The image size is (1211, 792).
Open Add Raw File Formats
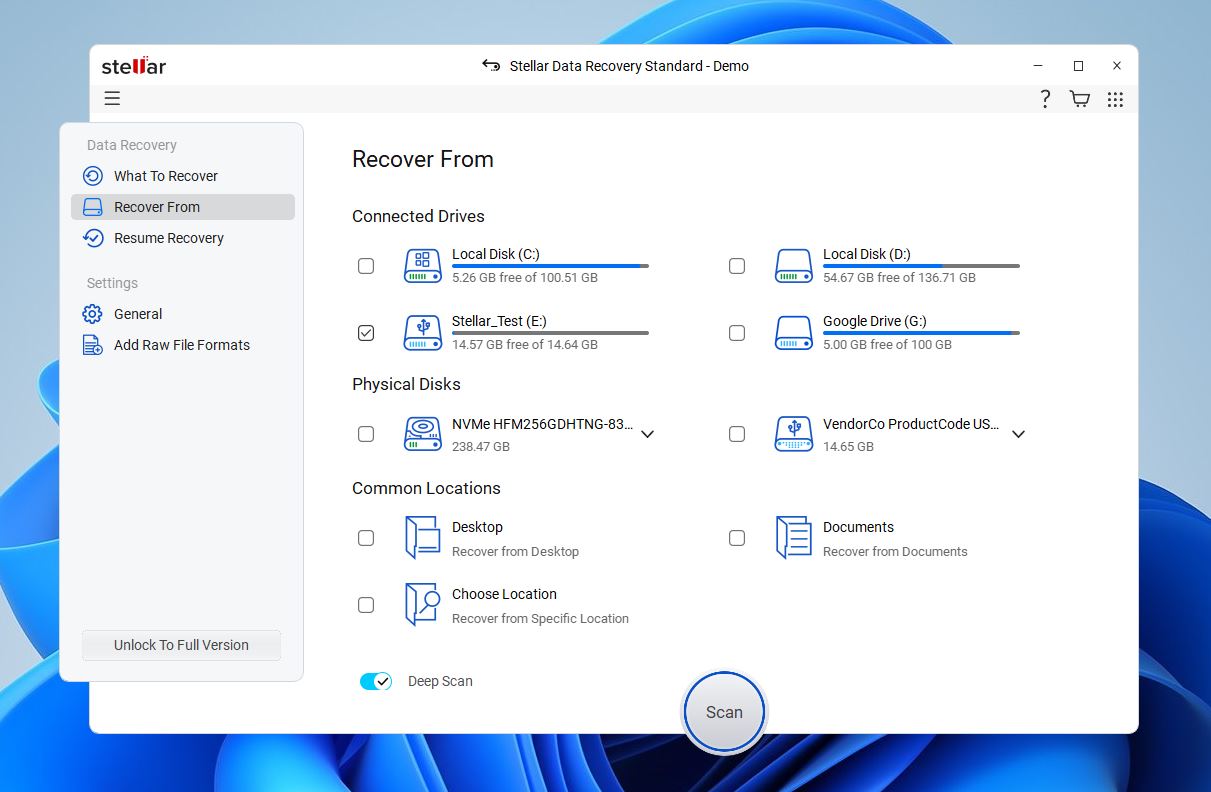182,345
